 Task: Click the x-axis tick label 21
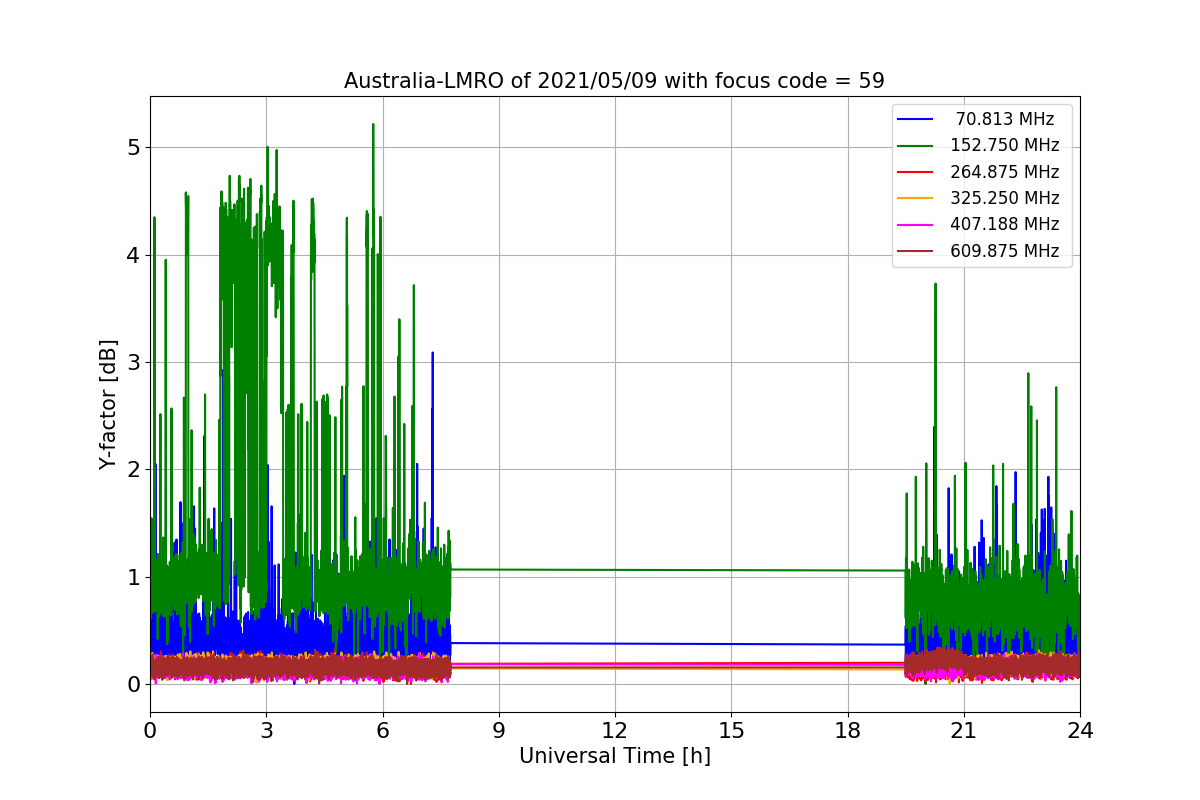click(x=963, y=731)
